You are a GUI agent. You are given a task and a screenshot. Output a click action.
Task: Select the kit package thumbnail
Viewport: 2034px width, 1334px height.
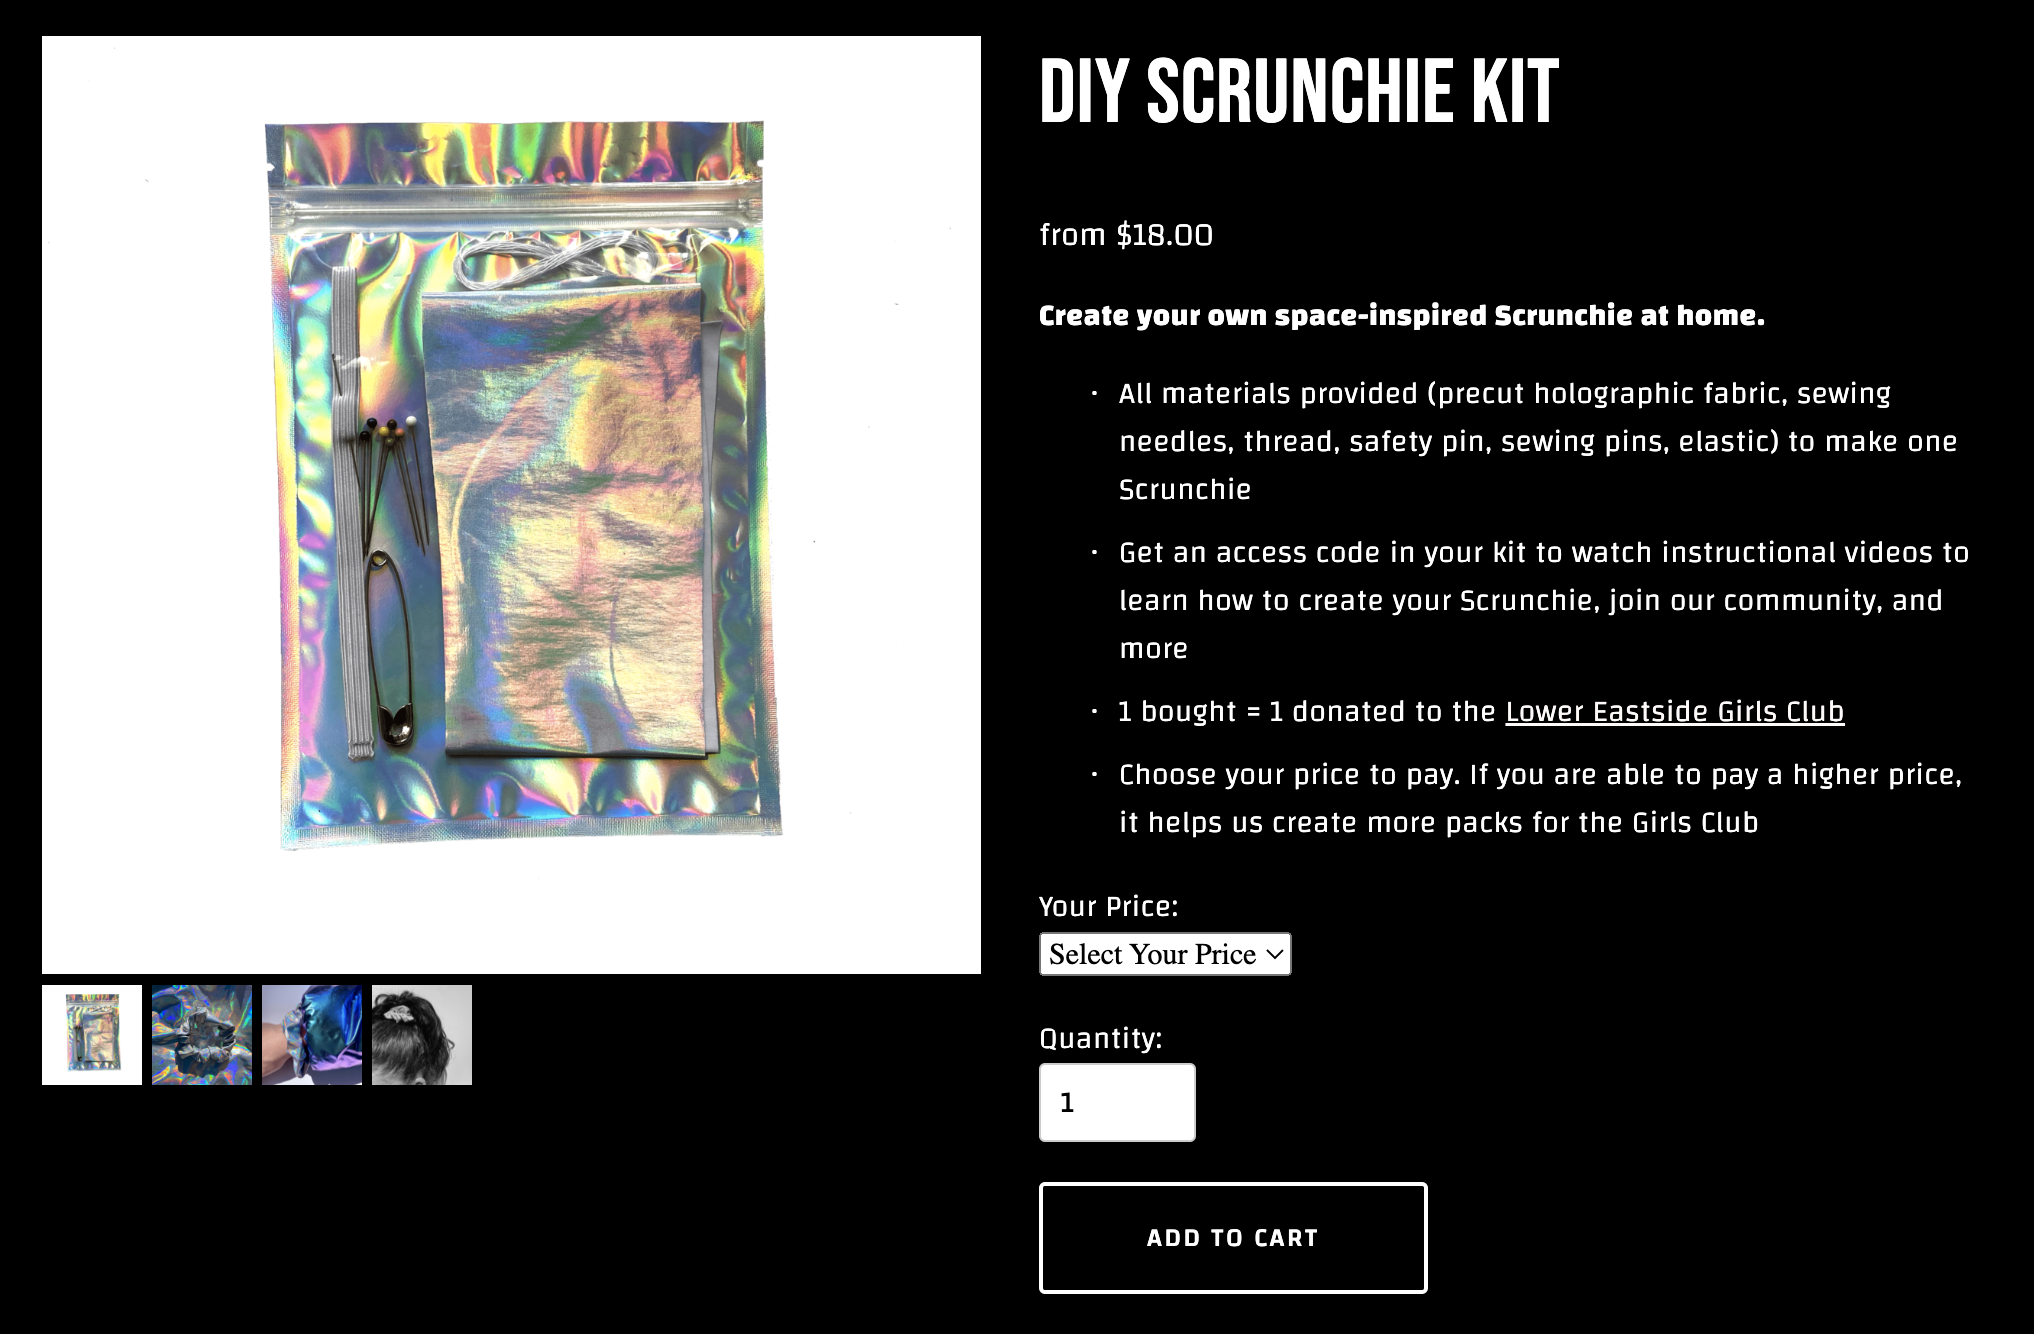92,1035
